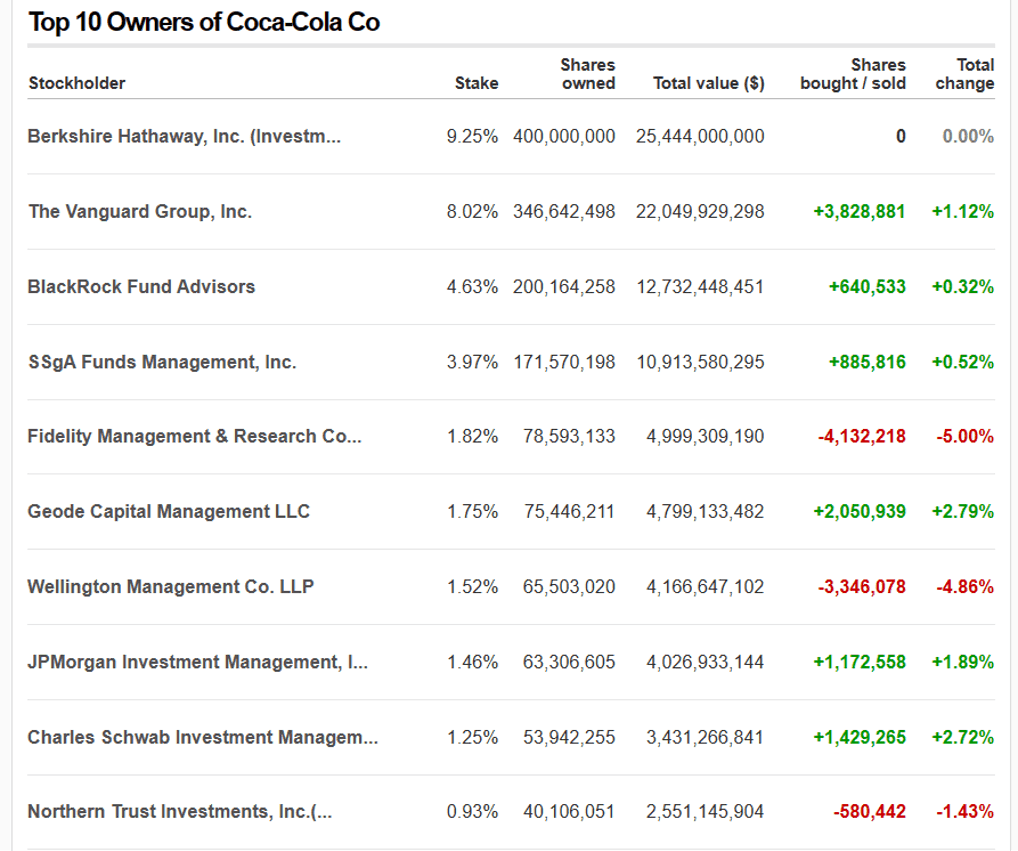The height and width of the screenshot is (851, 1018).
Task: Click total change +2.79%
Action: point(963,512)
